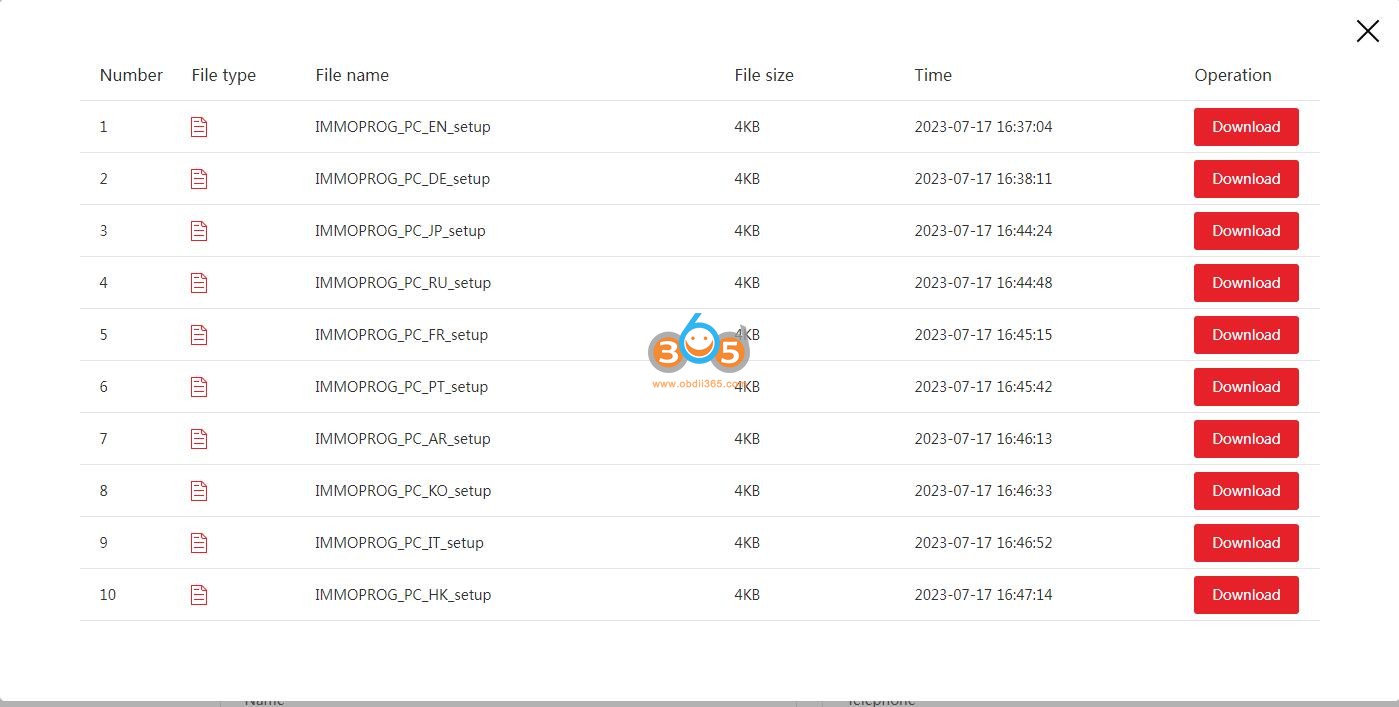Select file name IMMOPROG_PC_RU_setup

coord(403,283)
